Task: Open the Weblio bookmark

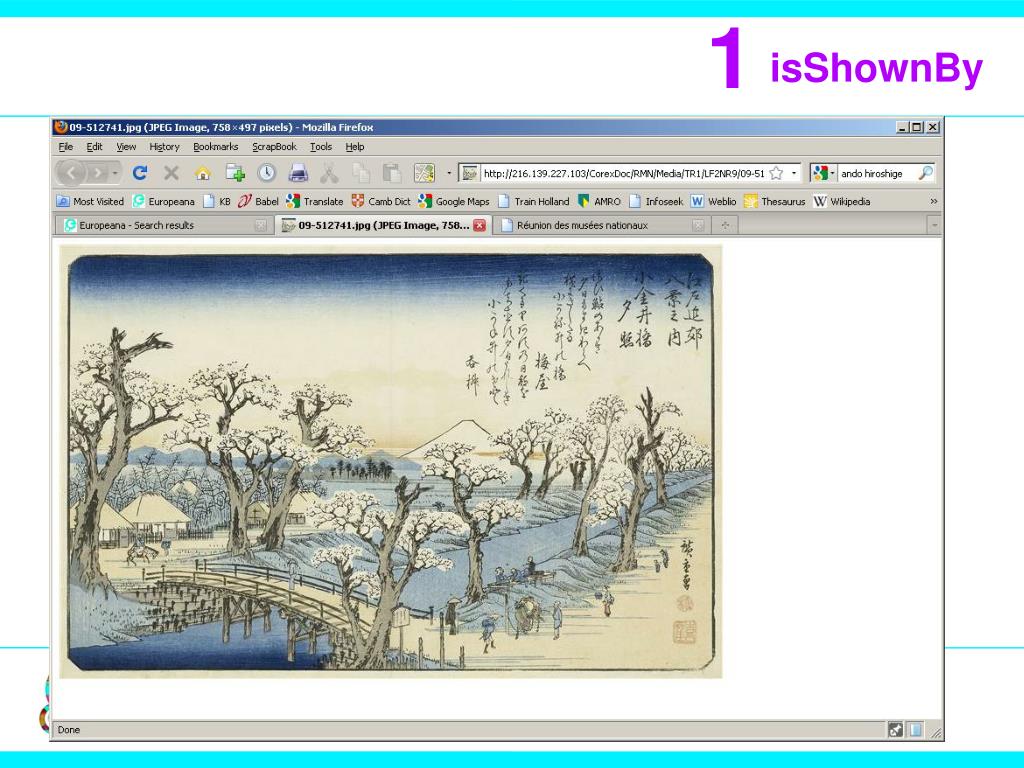Action: (714, 201)
